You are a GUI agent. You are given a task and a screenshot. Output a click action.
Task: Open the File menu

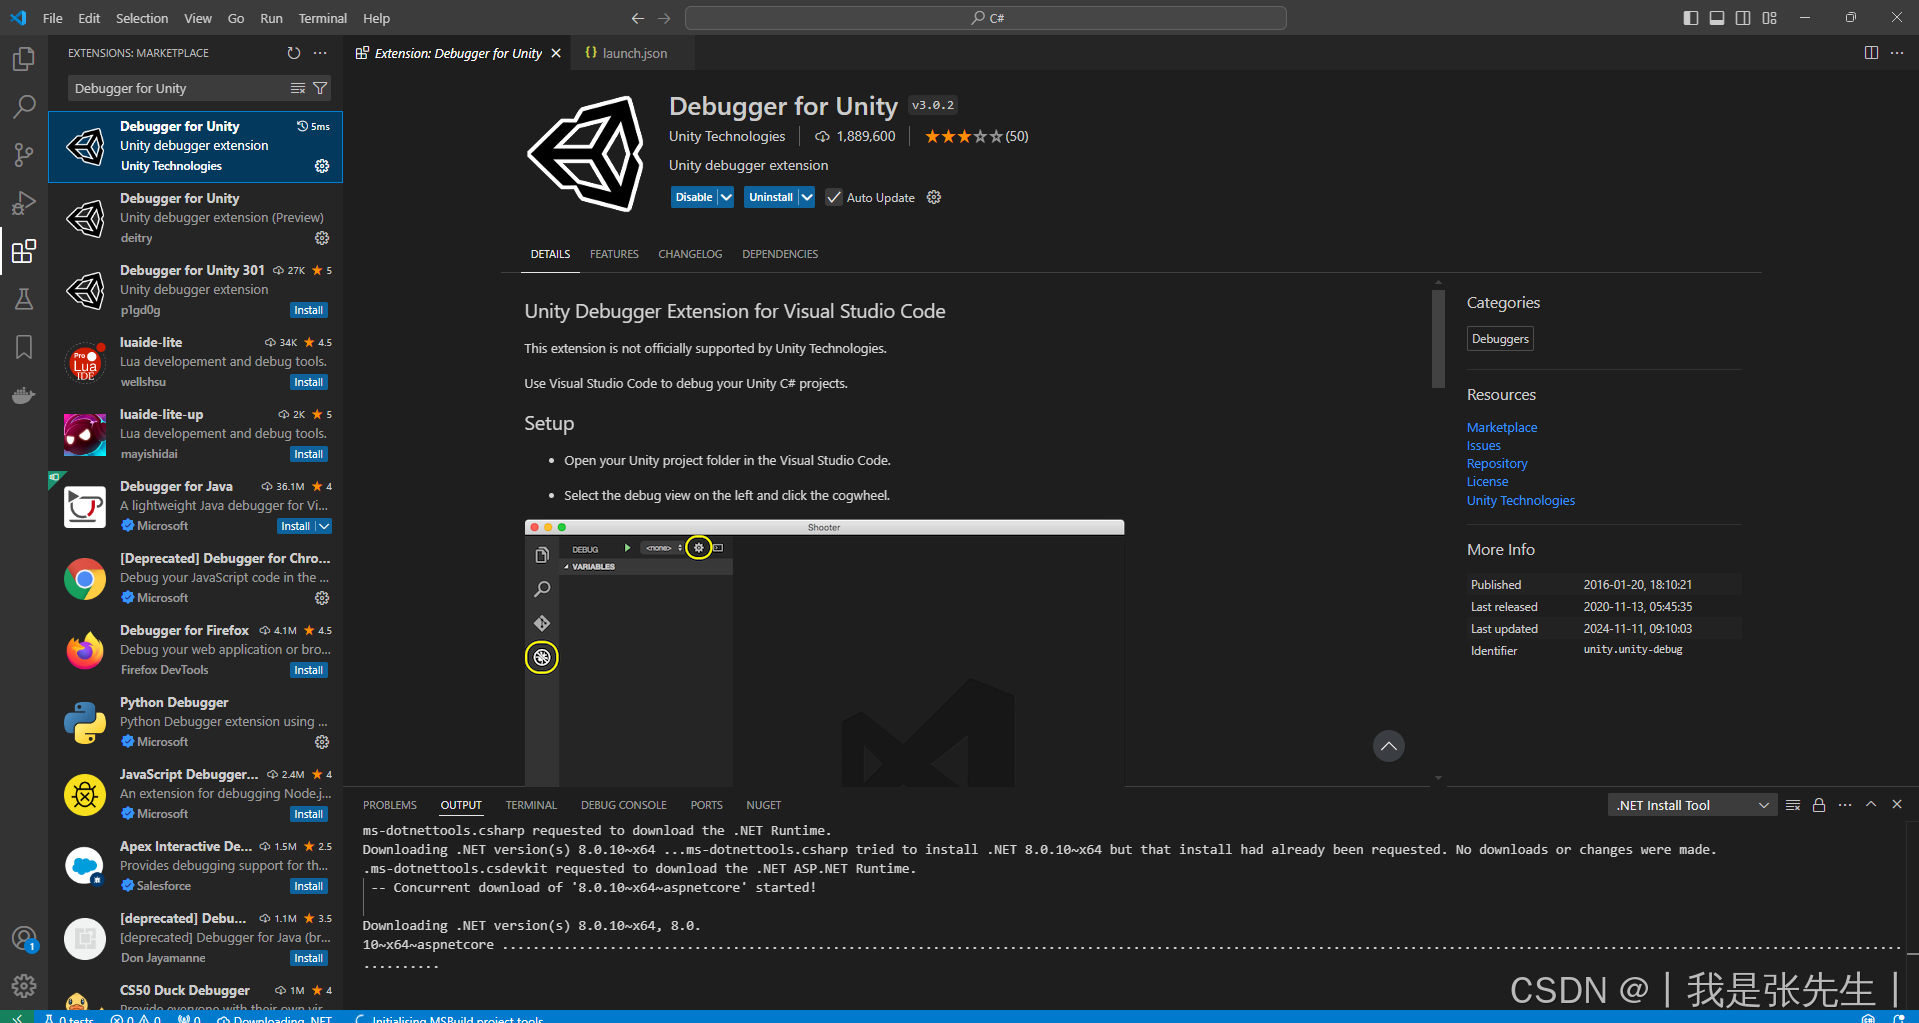[x=53, y=18]
